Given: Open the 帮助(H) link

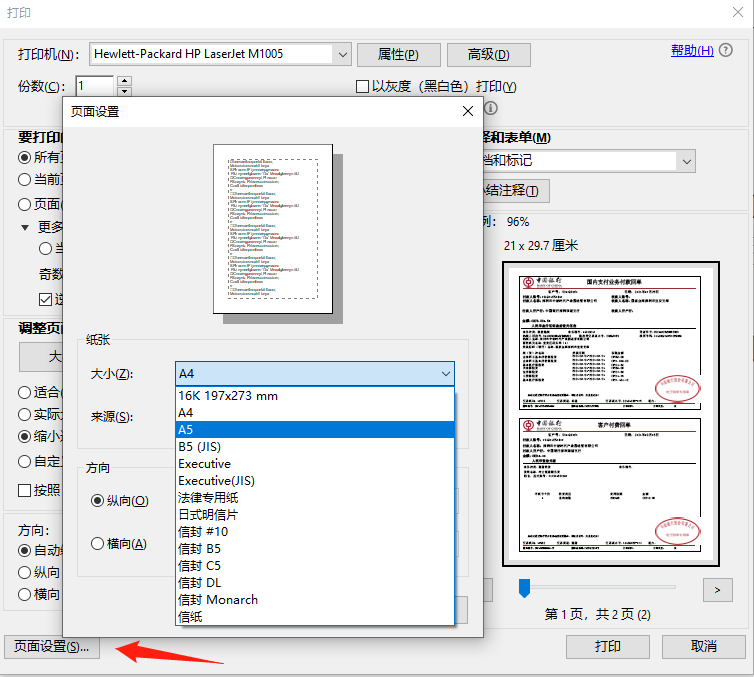Looking at the screenshot, I should 692,50.
